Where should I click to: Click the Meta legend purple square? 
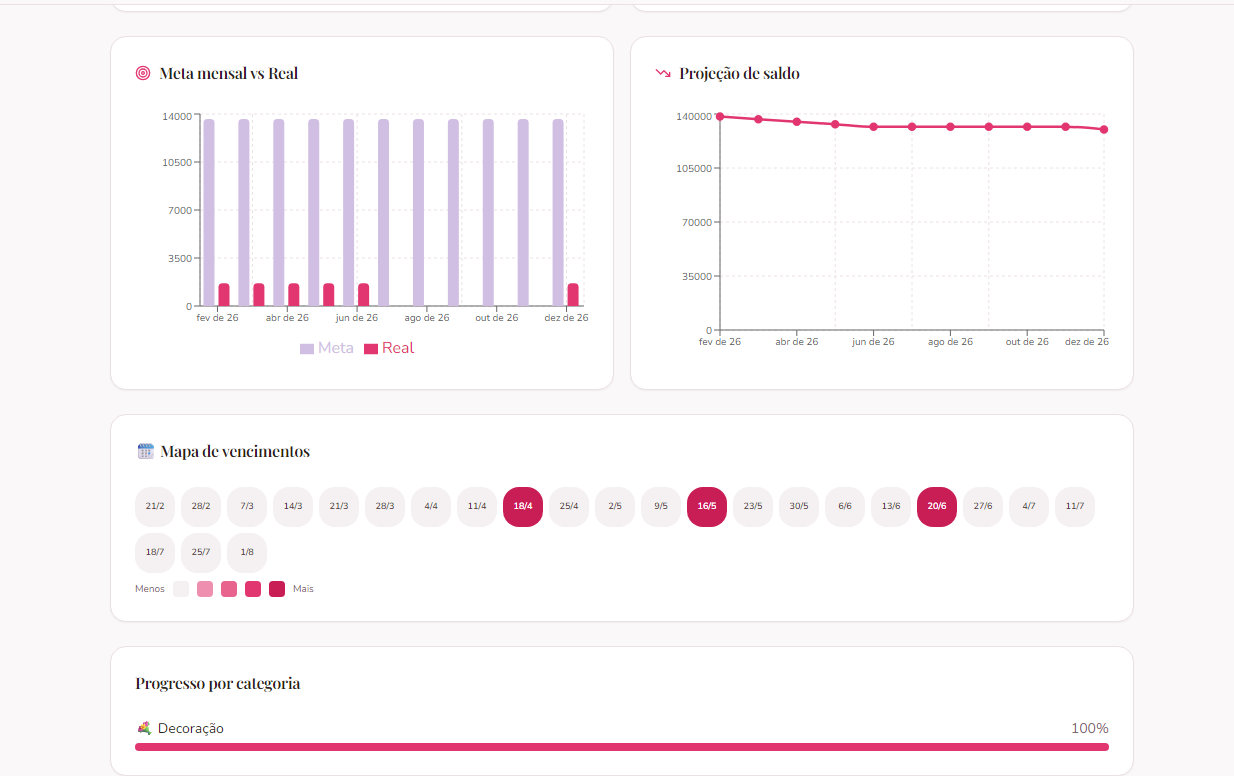[307, 349]
